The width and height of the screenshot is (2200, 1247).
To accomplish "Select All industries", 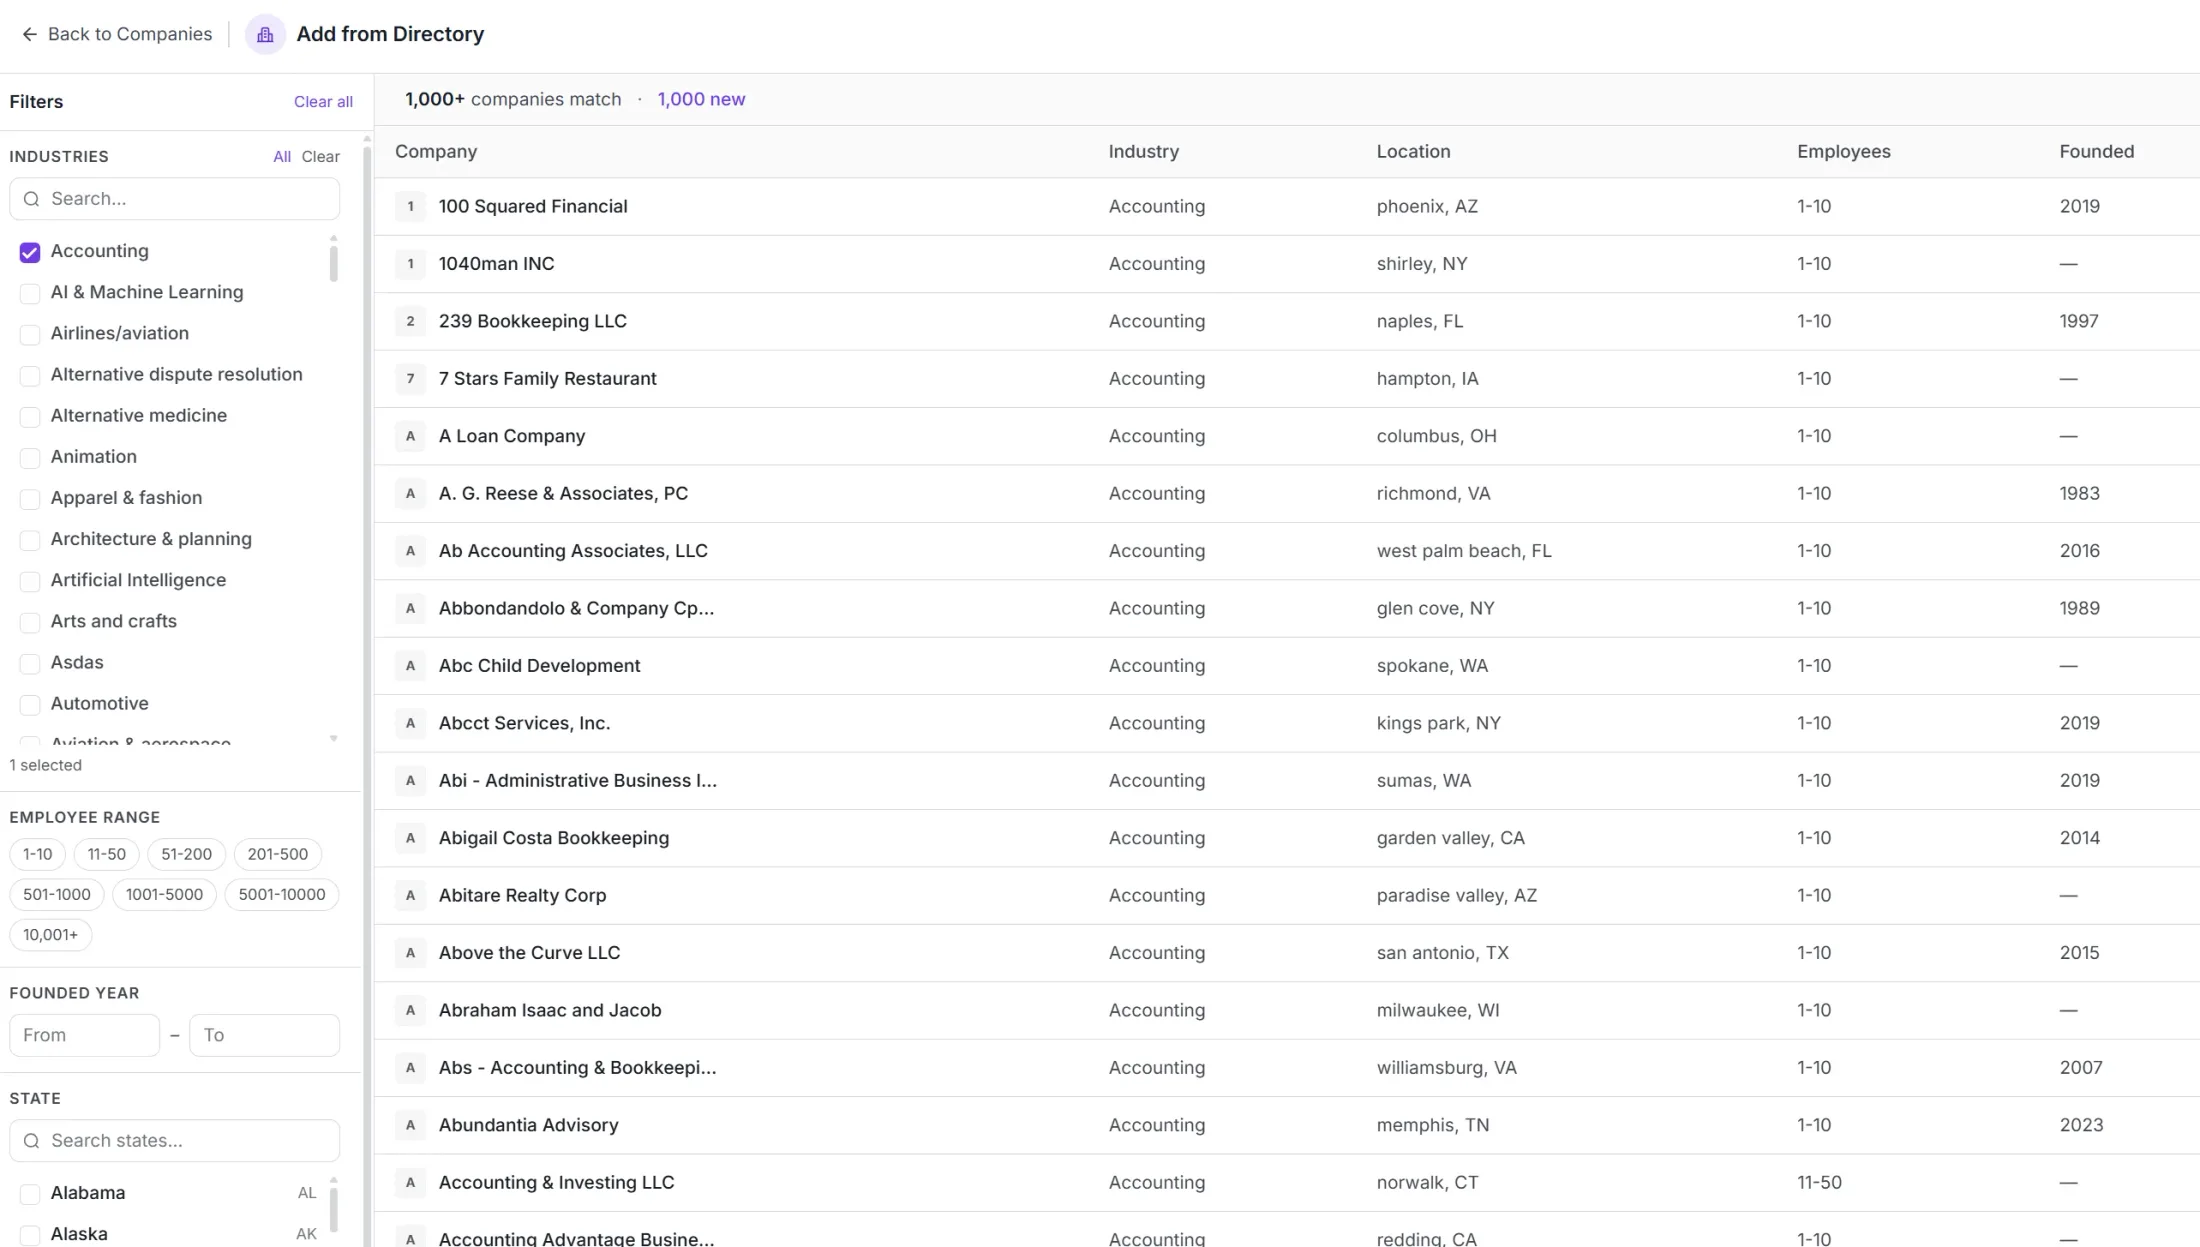I will pyautogui.click(x=282, y=157).
